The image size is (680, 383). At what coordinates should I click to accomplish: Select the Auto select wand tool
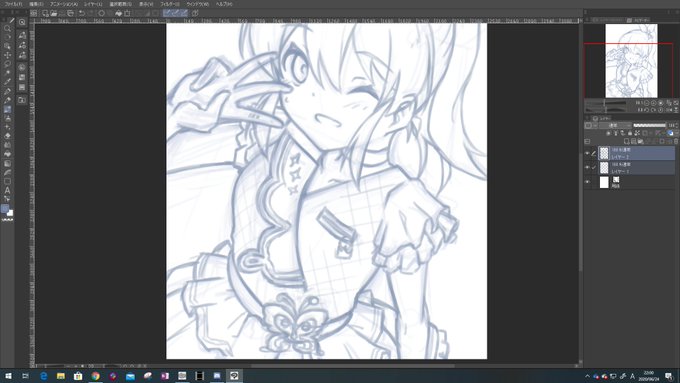[7, 73]
